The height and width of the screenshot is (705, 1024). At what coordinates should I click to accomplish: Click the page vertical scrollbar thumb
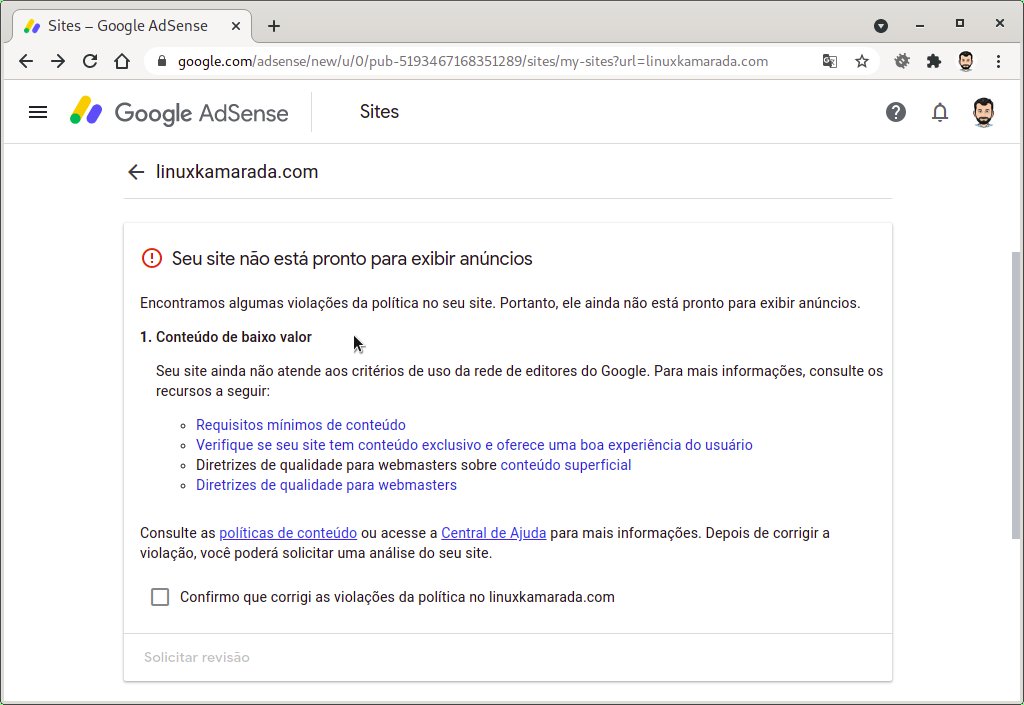(x=1016, y=395)
